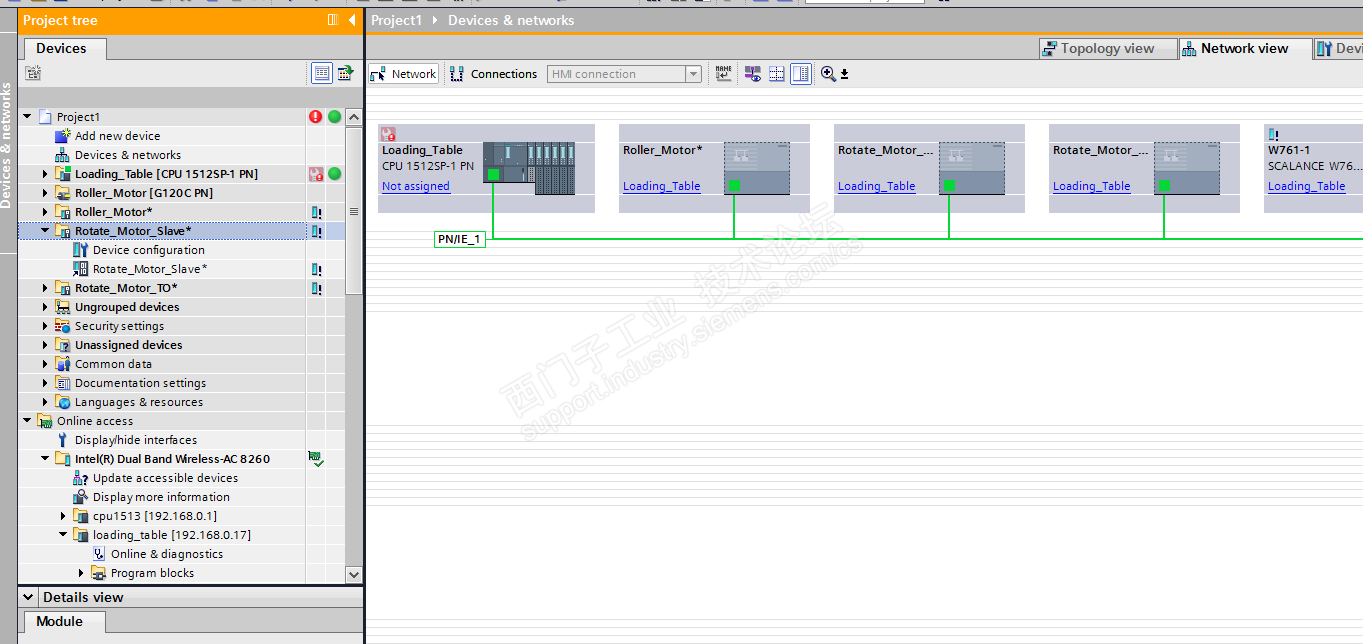The image size is (1363, 644).
Task: Click Languages & resources globe icon
Action: (x=63, y=402)
